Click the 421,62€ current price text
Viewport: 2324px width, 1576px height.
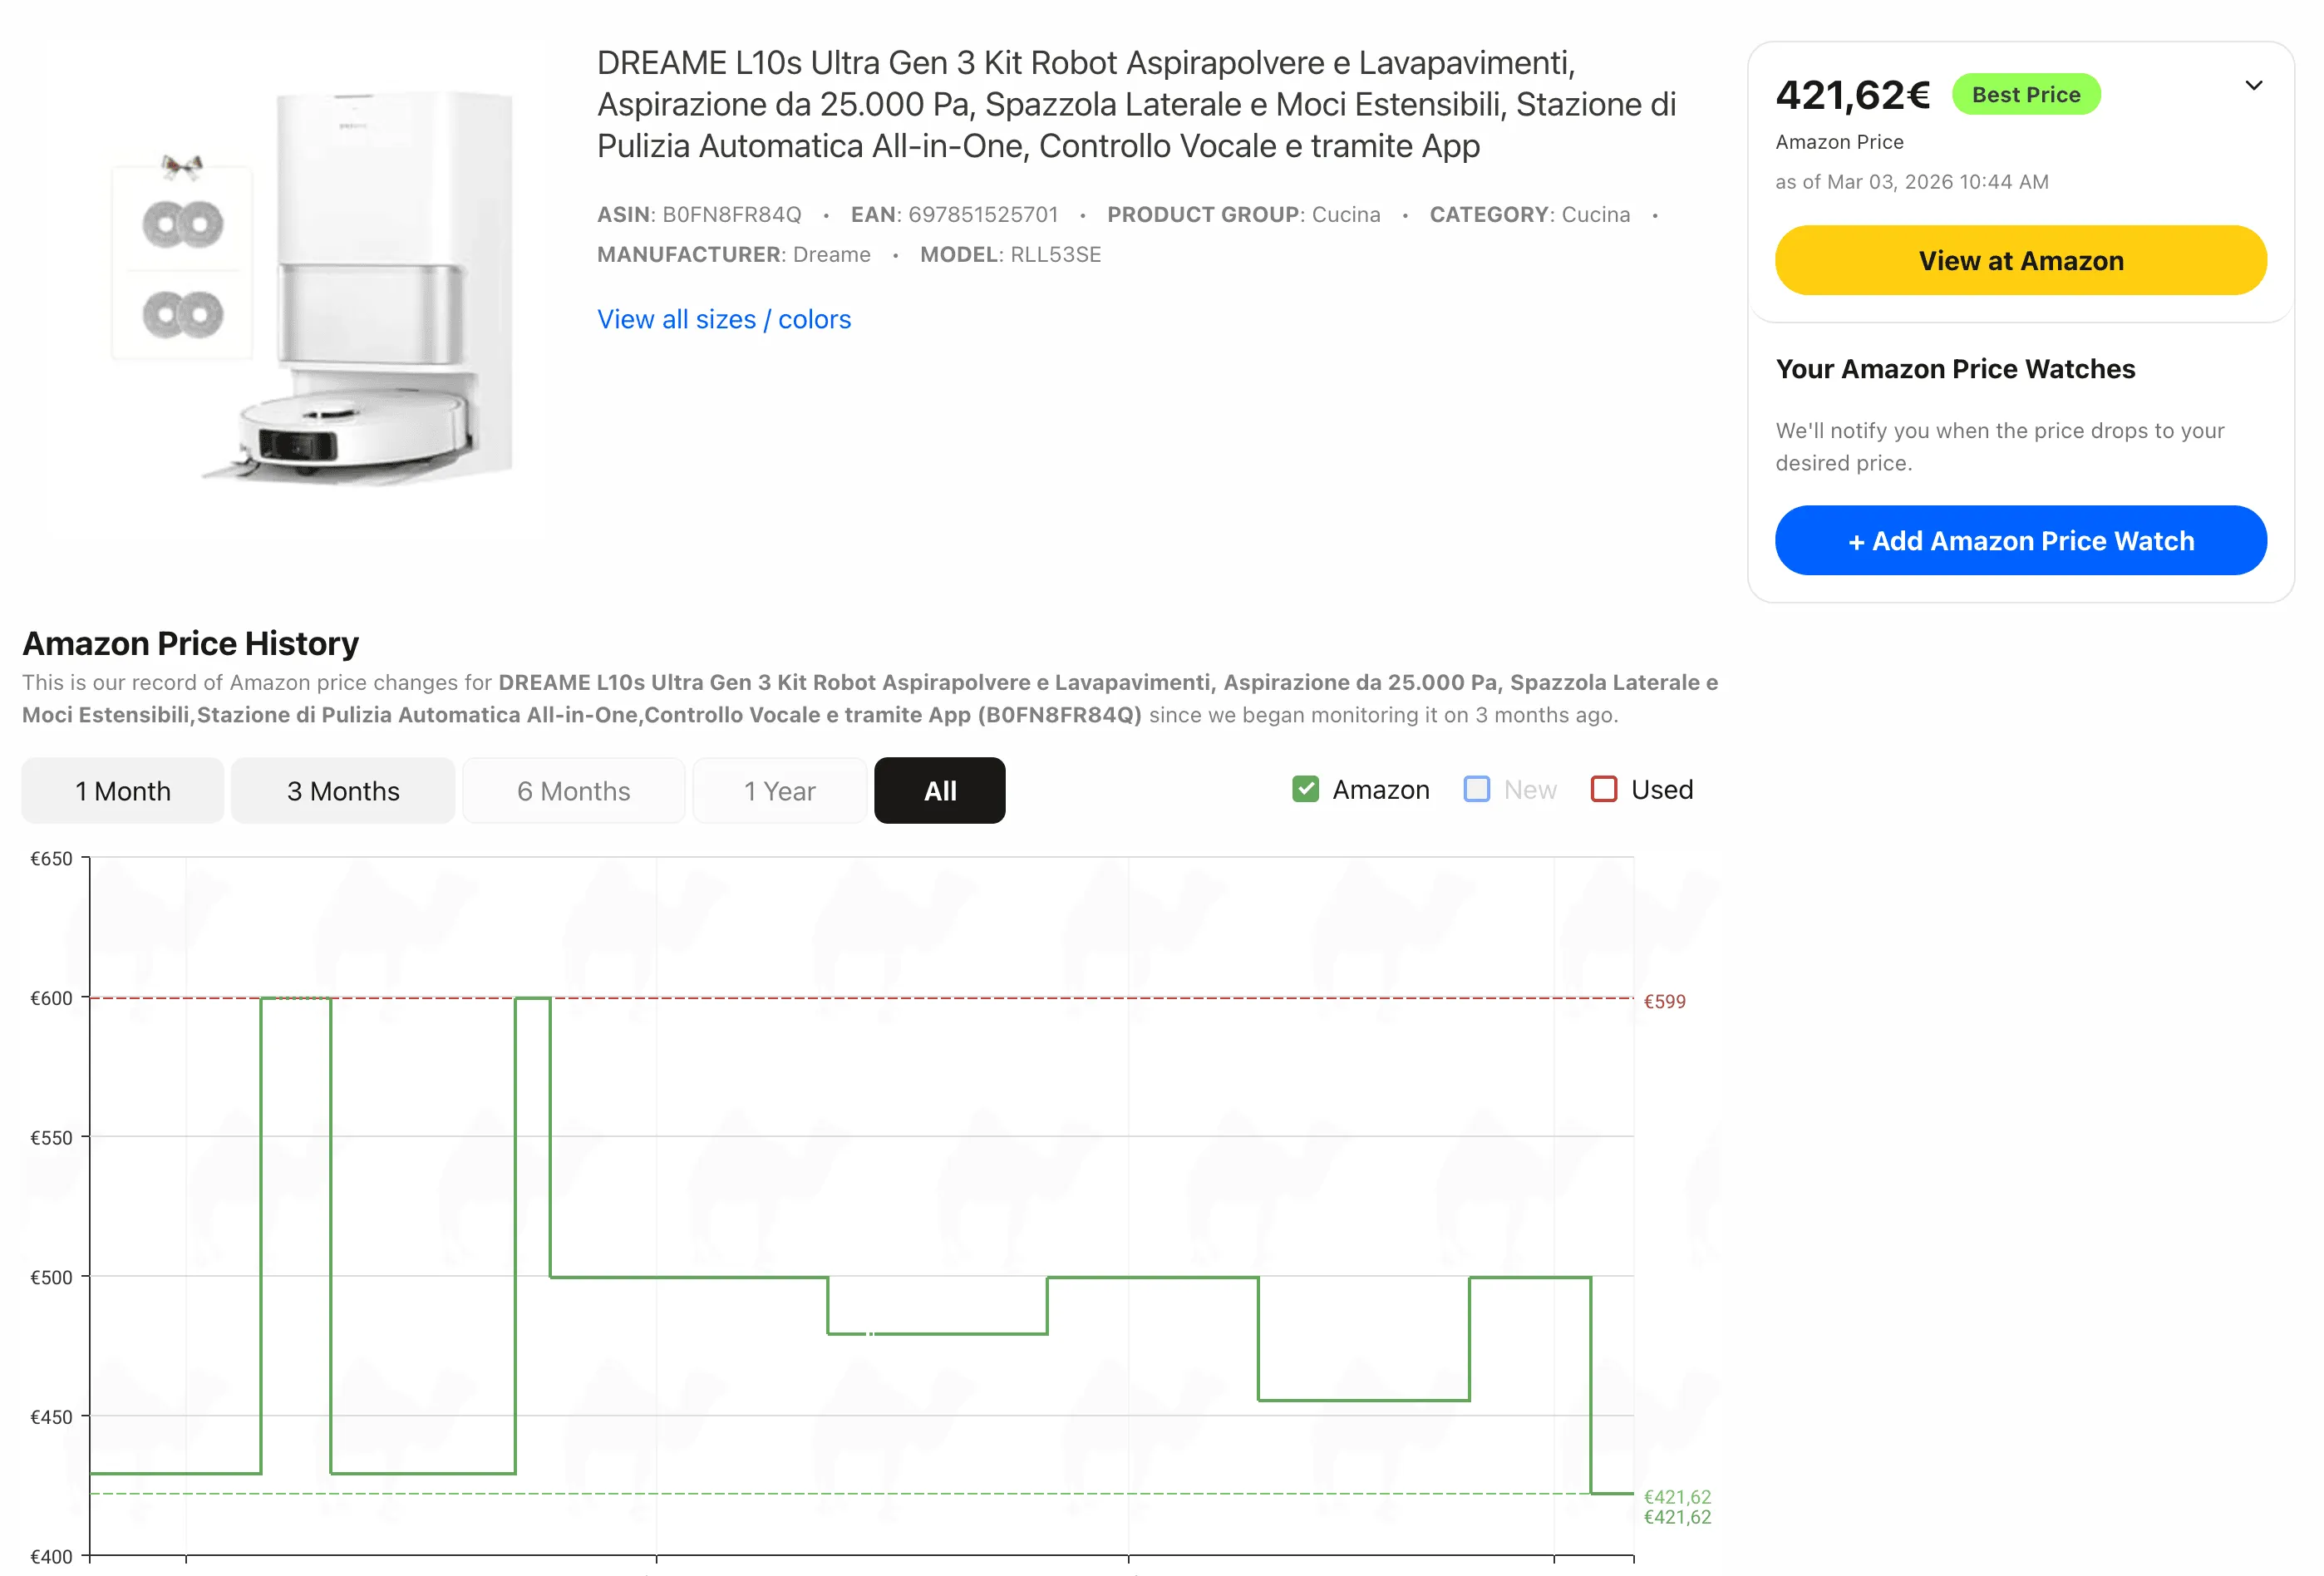(1852, 95)
